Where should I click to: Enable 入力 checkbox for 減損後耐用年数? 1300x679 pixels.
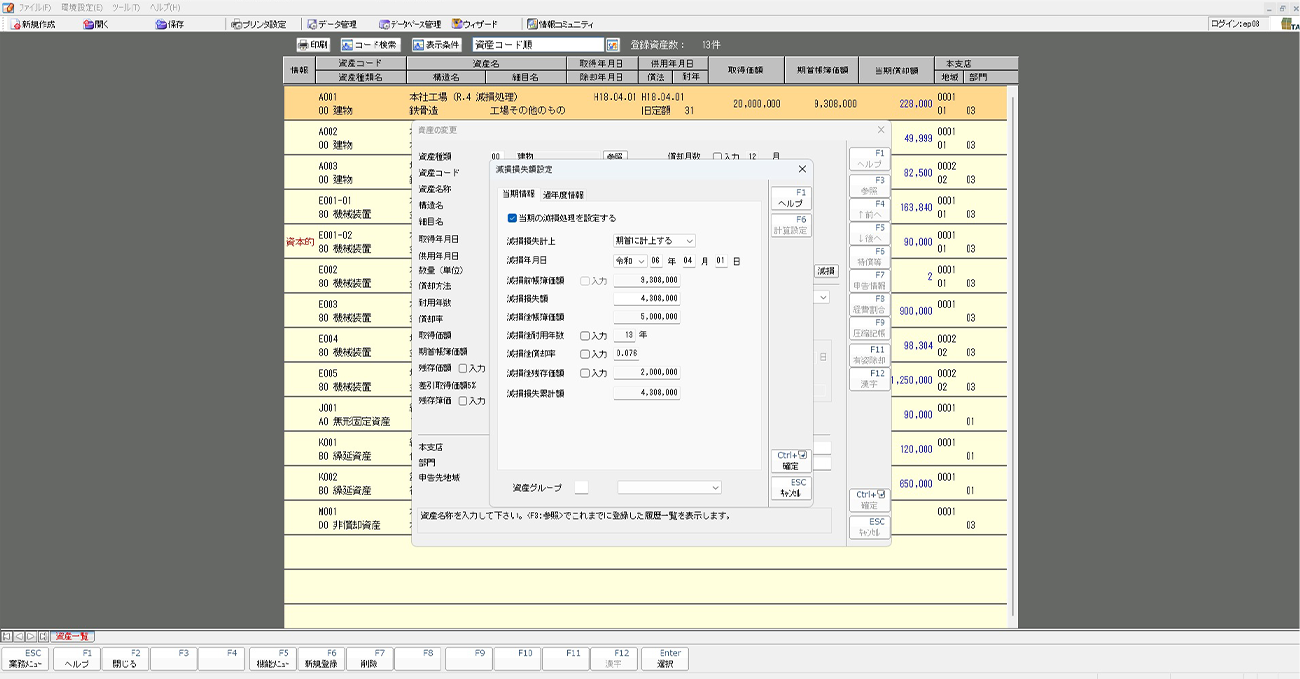coord(585,336)
